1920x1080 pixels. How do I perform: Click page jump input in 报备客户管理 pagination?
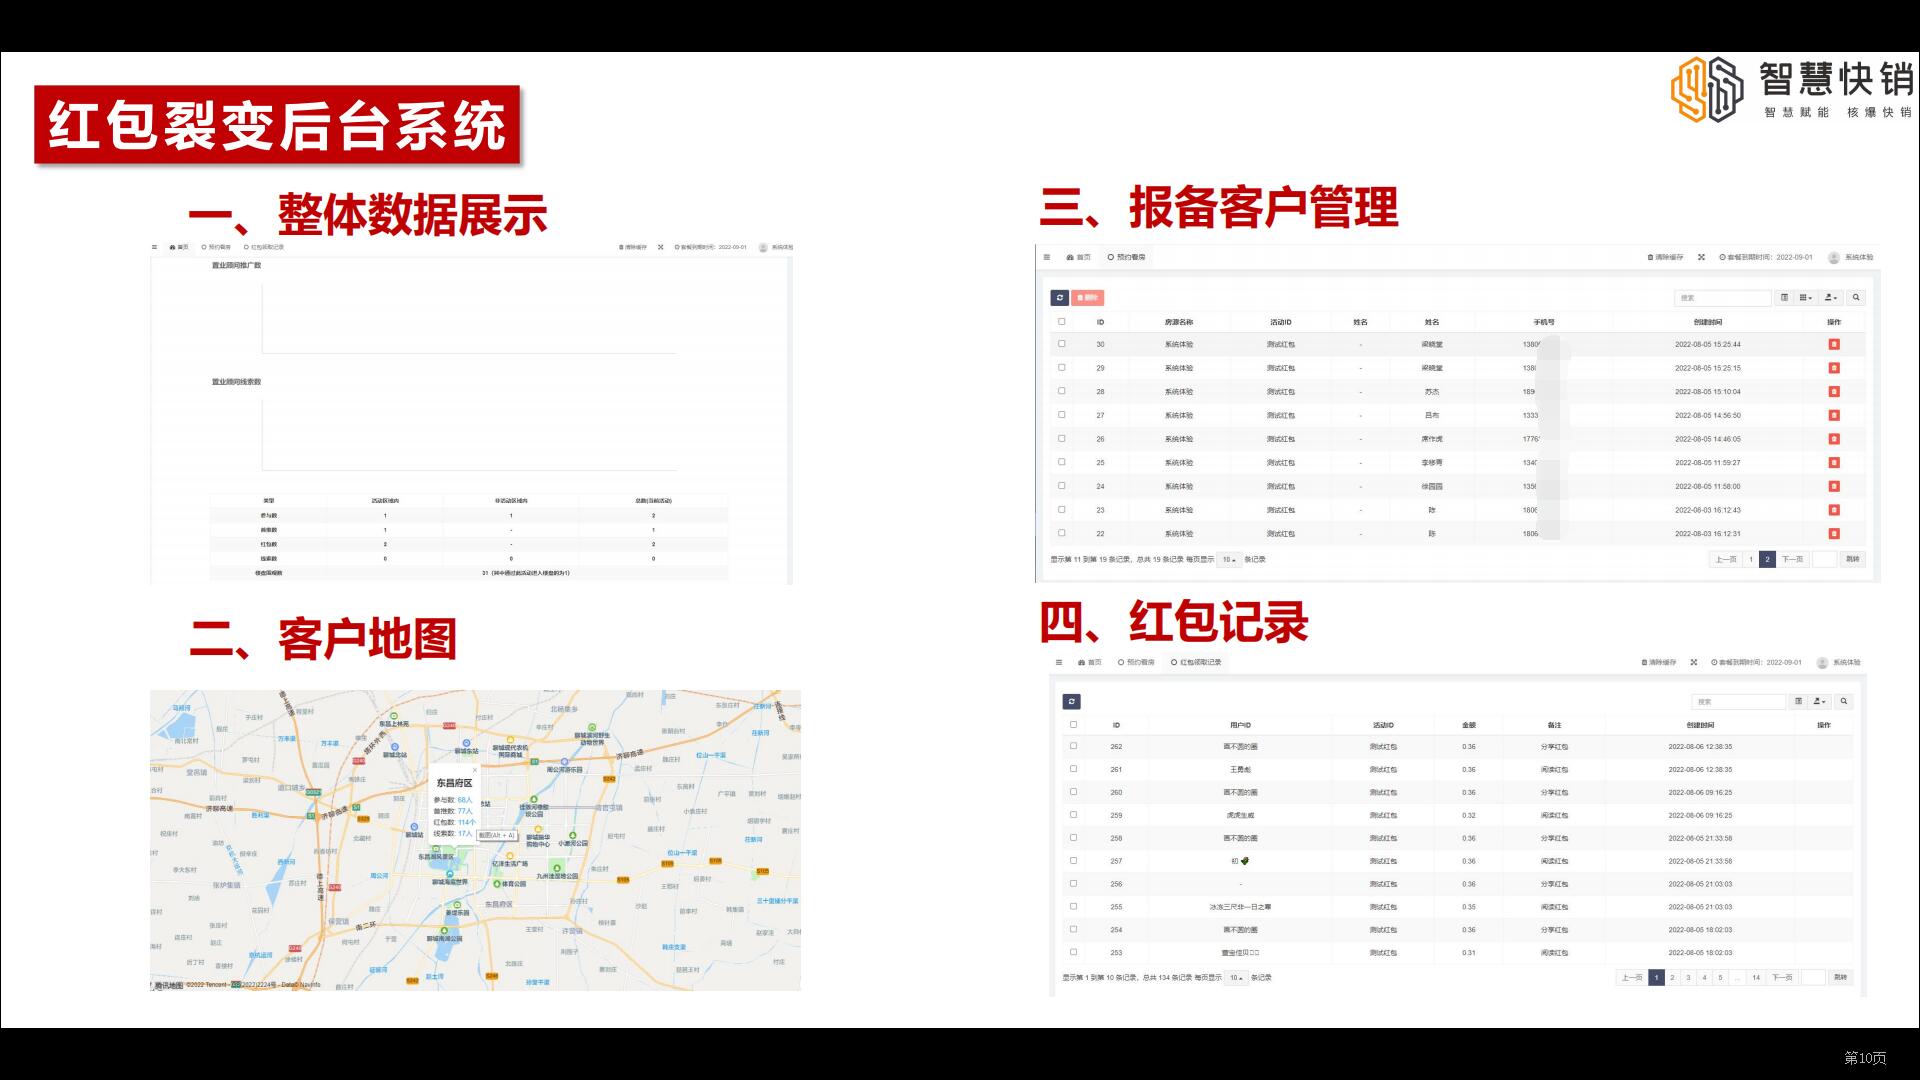click(x=1825, y=560)
